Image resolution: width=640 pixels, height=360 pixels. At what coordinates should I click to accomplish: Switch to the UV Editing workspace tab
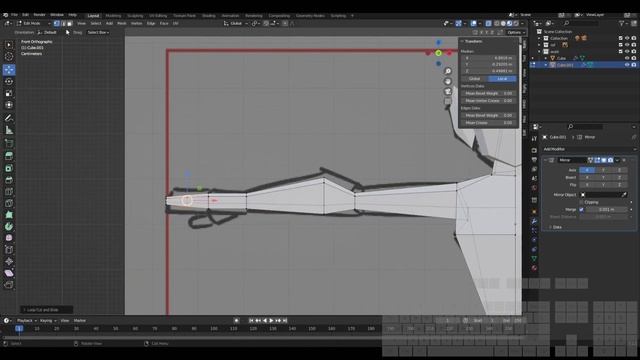pyautogui.click(x=158, y=16)
